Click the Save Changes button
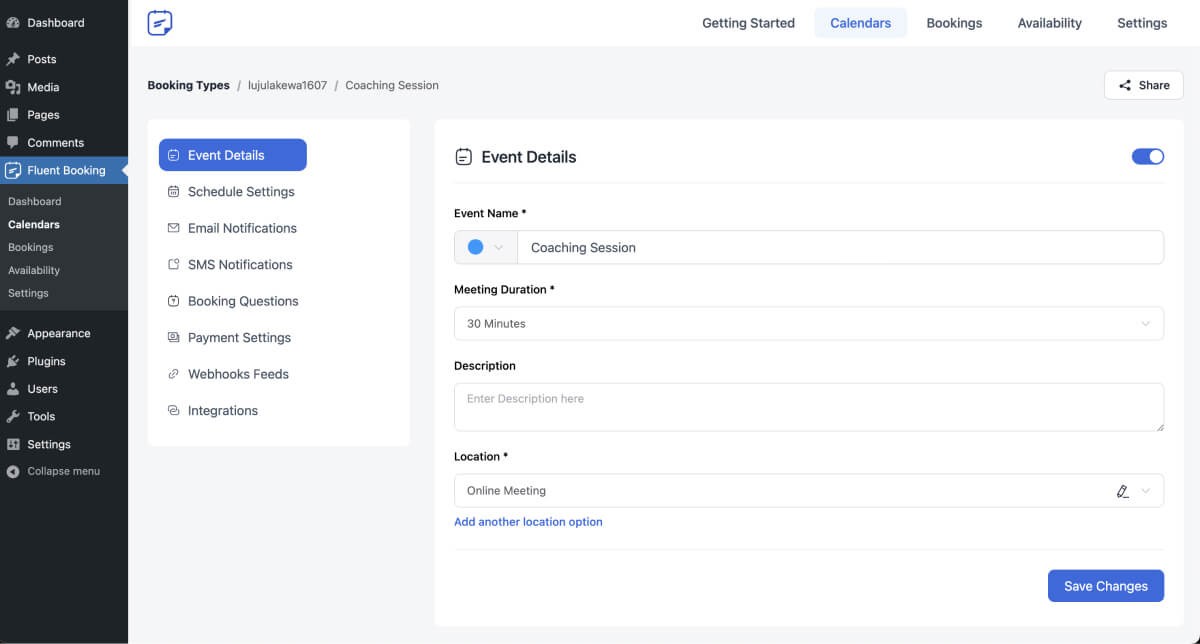The width and height of the screenshot is (1200, 644). click(1106, 586)
